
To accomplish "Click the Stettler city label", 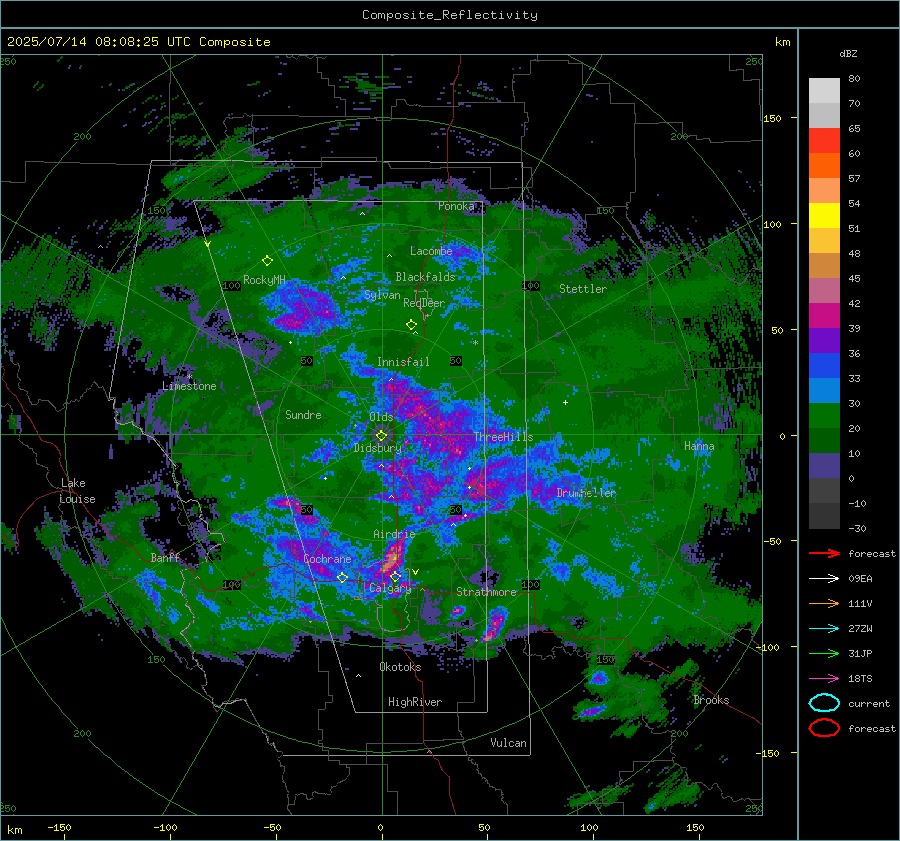I will point(583,289).
